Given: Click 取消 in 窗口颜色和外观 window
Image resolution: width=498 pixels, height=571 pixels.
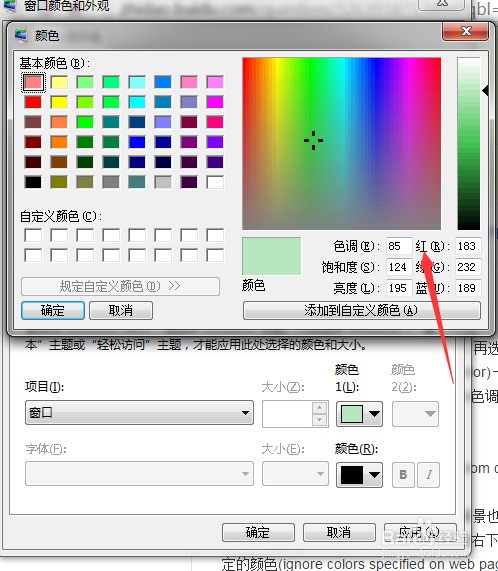Looking at the screenshot, I should pos(339,533).
